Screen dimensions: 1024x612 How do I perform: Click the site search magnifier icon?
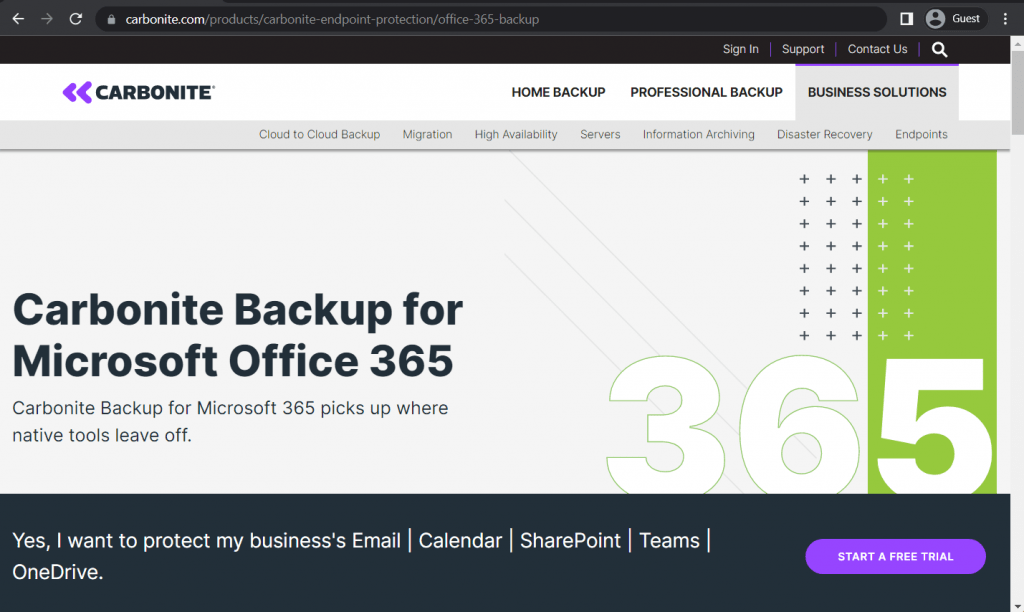[x=939, y=50]
